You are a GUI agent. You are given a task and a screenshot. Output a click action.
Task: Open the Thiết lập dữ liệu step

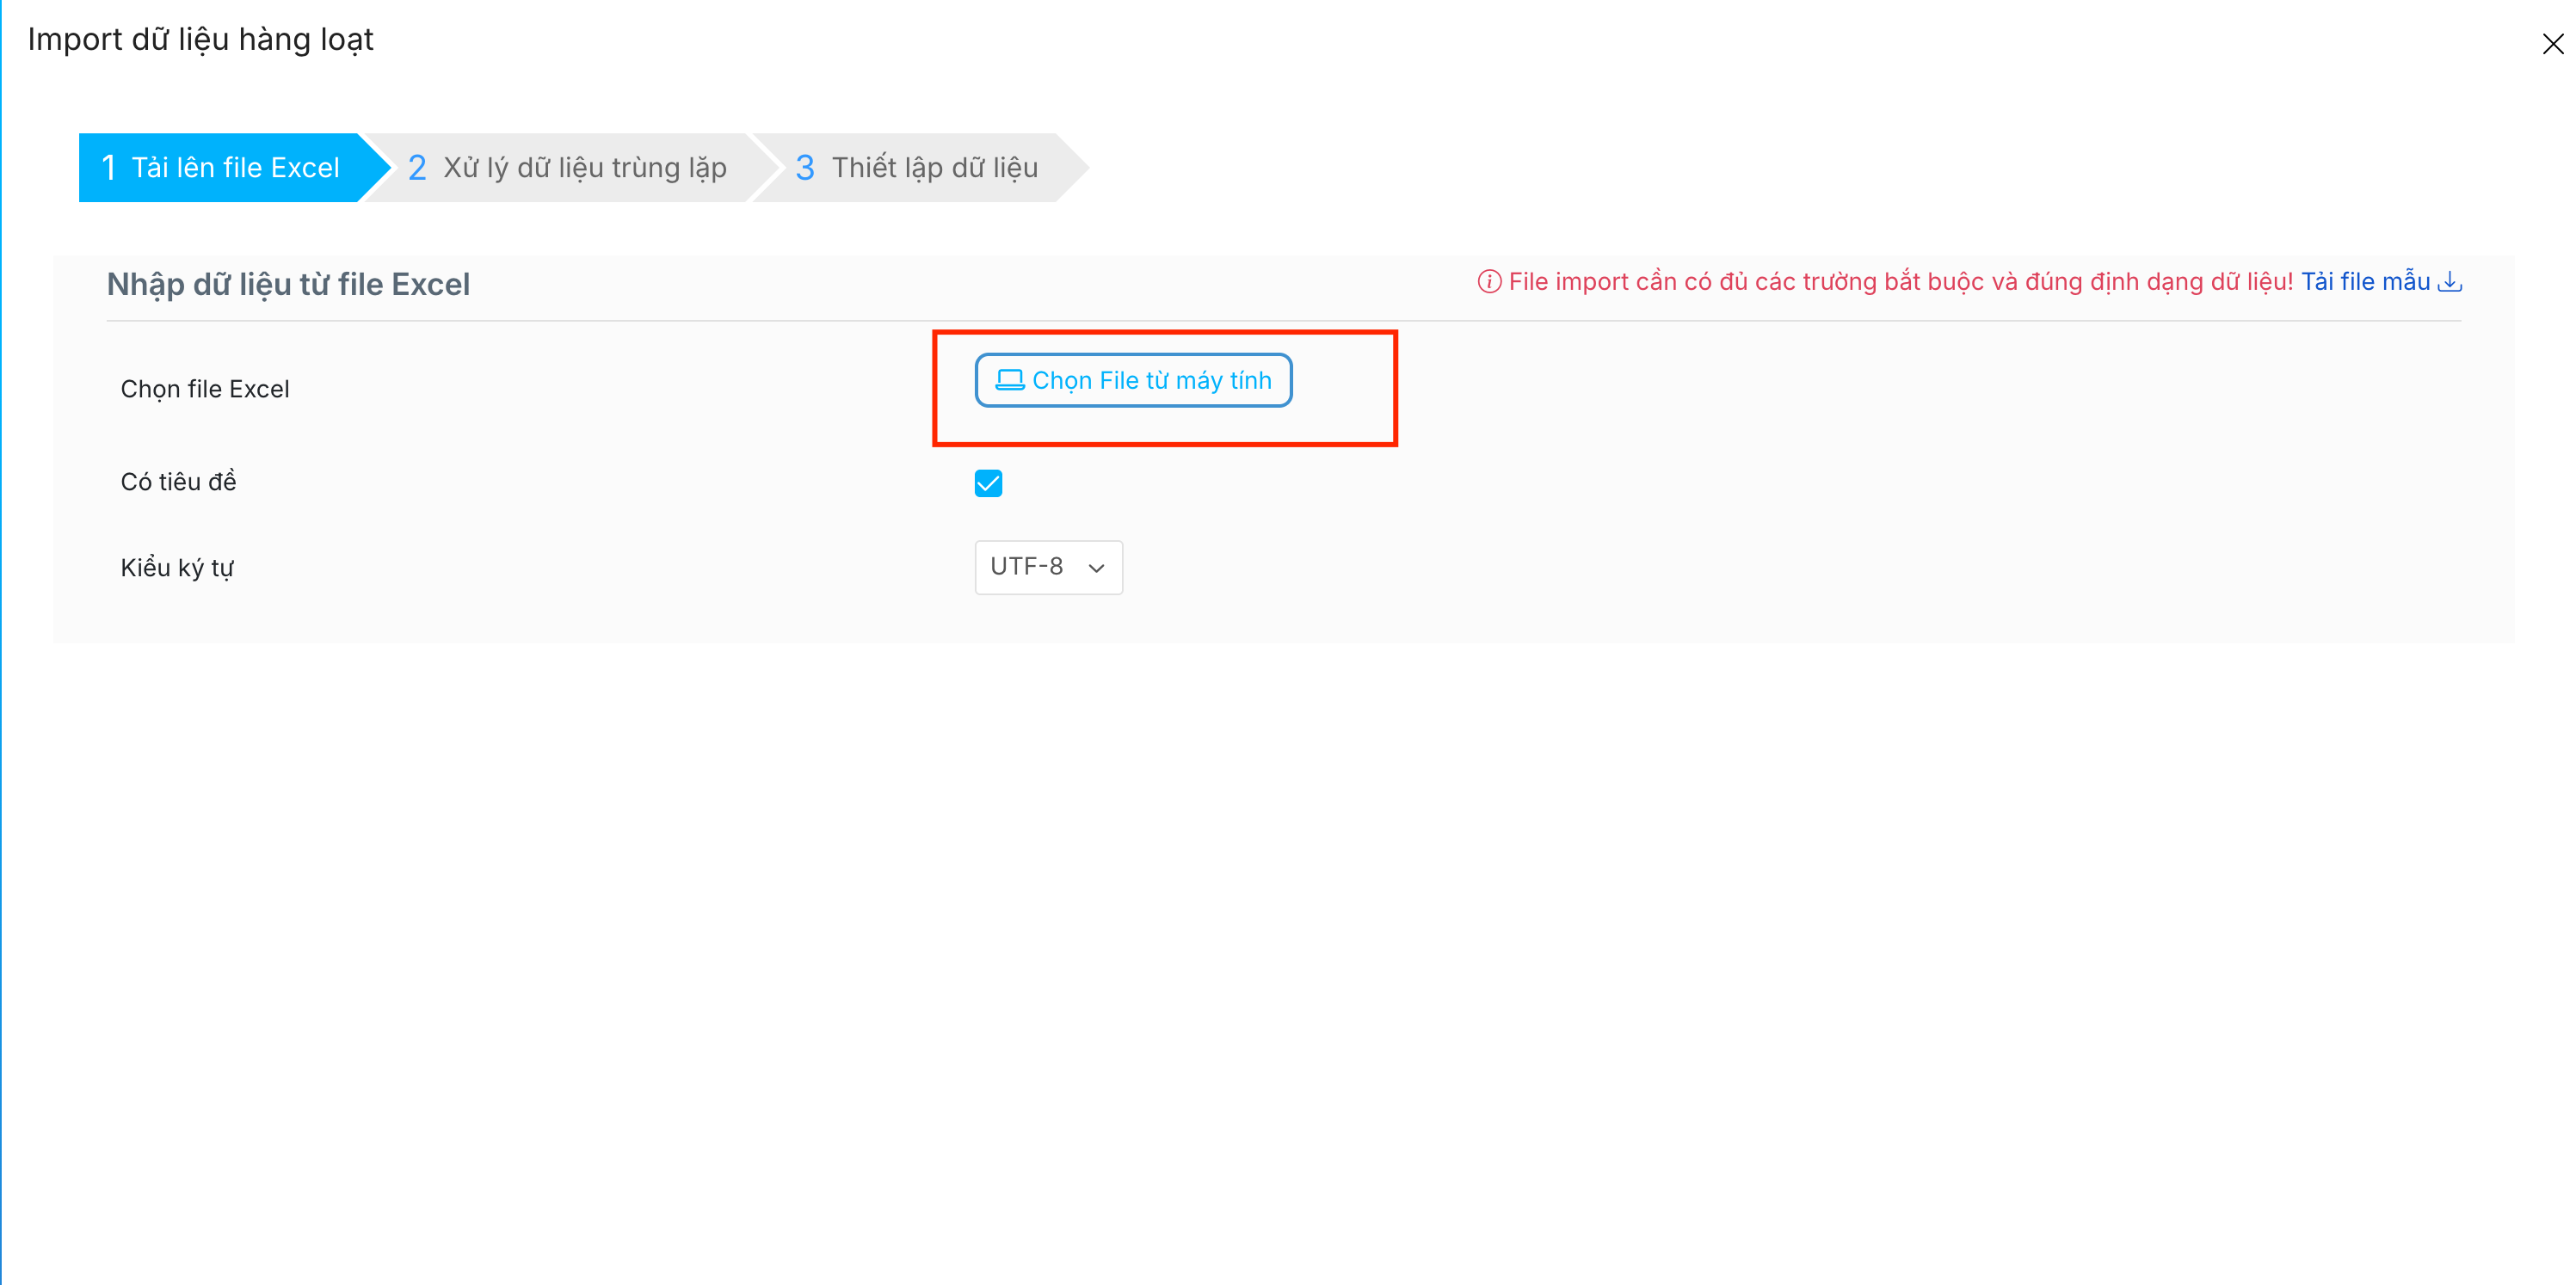934,168
